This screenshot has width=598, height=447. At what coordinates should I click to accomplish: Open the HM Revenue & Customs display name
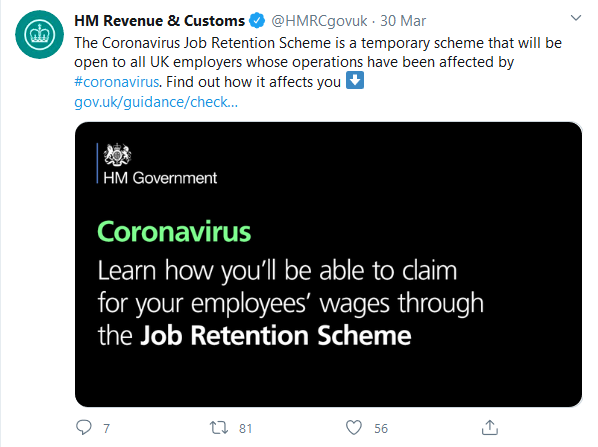159,21
